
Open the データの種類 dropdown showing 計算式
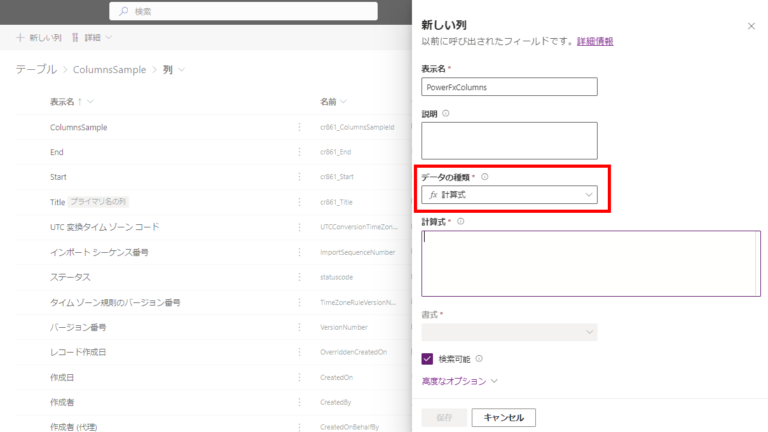coord(509,195)
